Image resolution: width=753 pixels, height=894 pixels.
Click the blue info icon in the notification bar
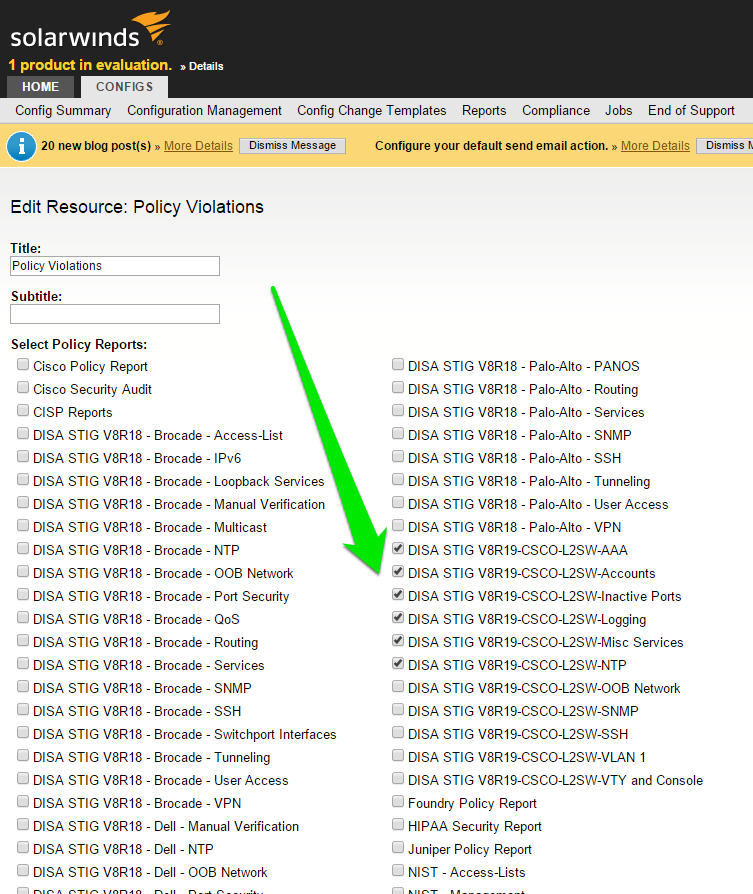point(22,147)
